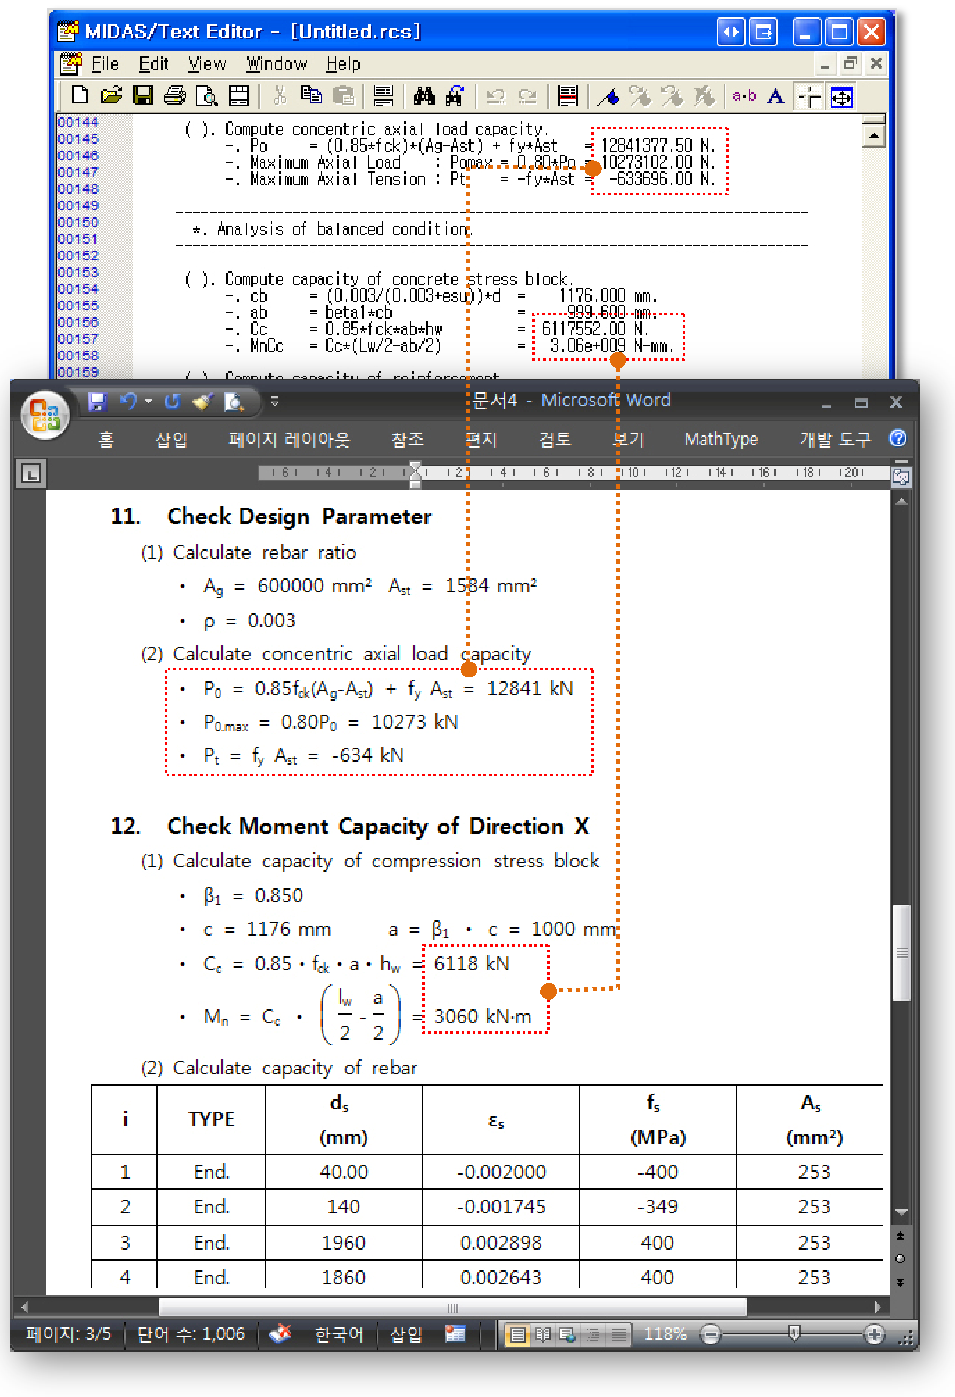This screenshot has width=955, height=1397.
Task: Switch to 페이지 레이아웃 ribbon tab
Action: (289, 439)
